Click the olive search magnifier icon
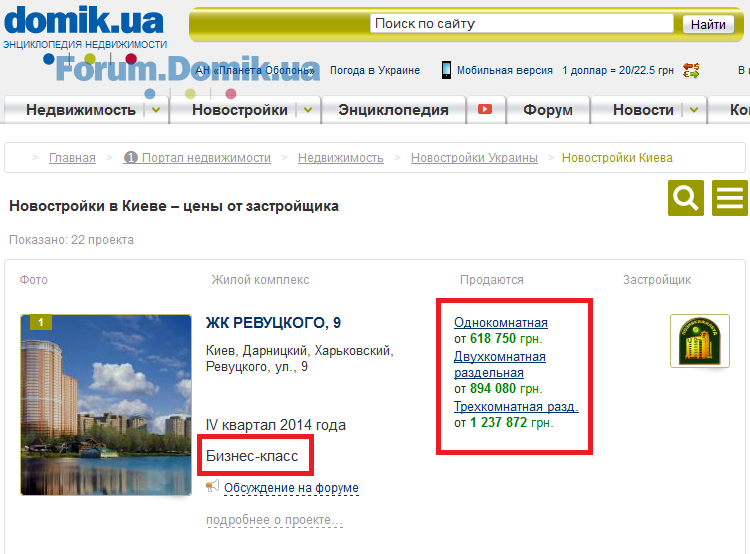The height and width of the screenshot is (554, 750). [685, 198]
